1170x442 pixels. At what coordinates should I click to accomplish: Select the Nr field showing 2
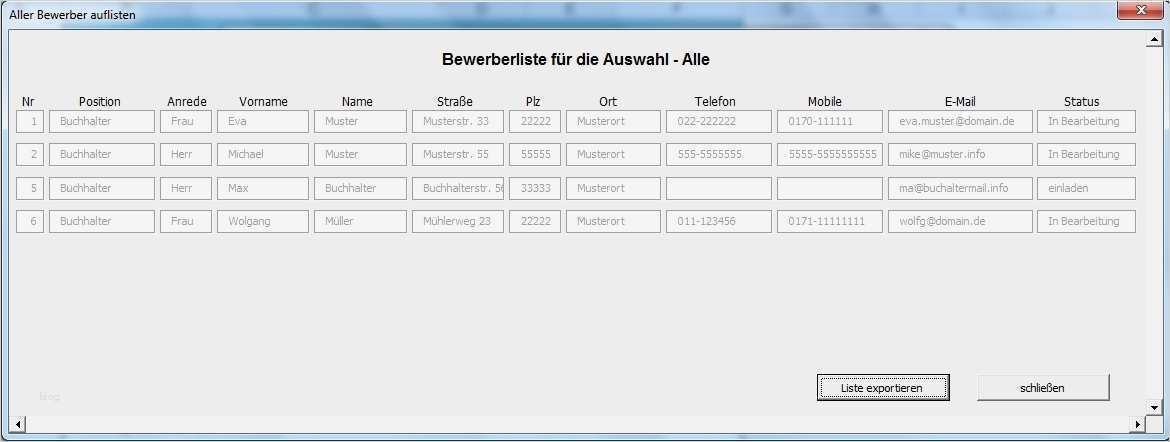30,155
